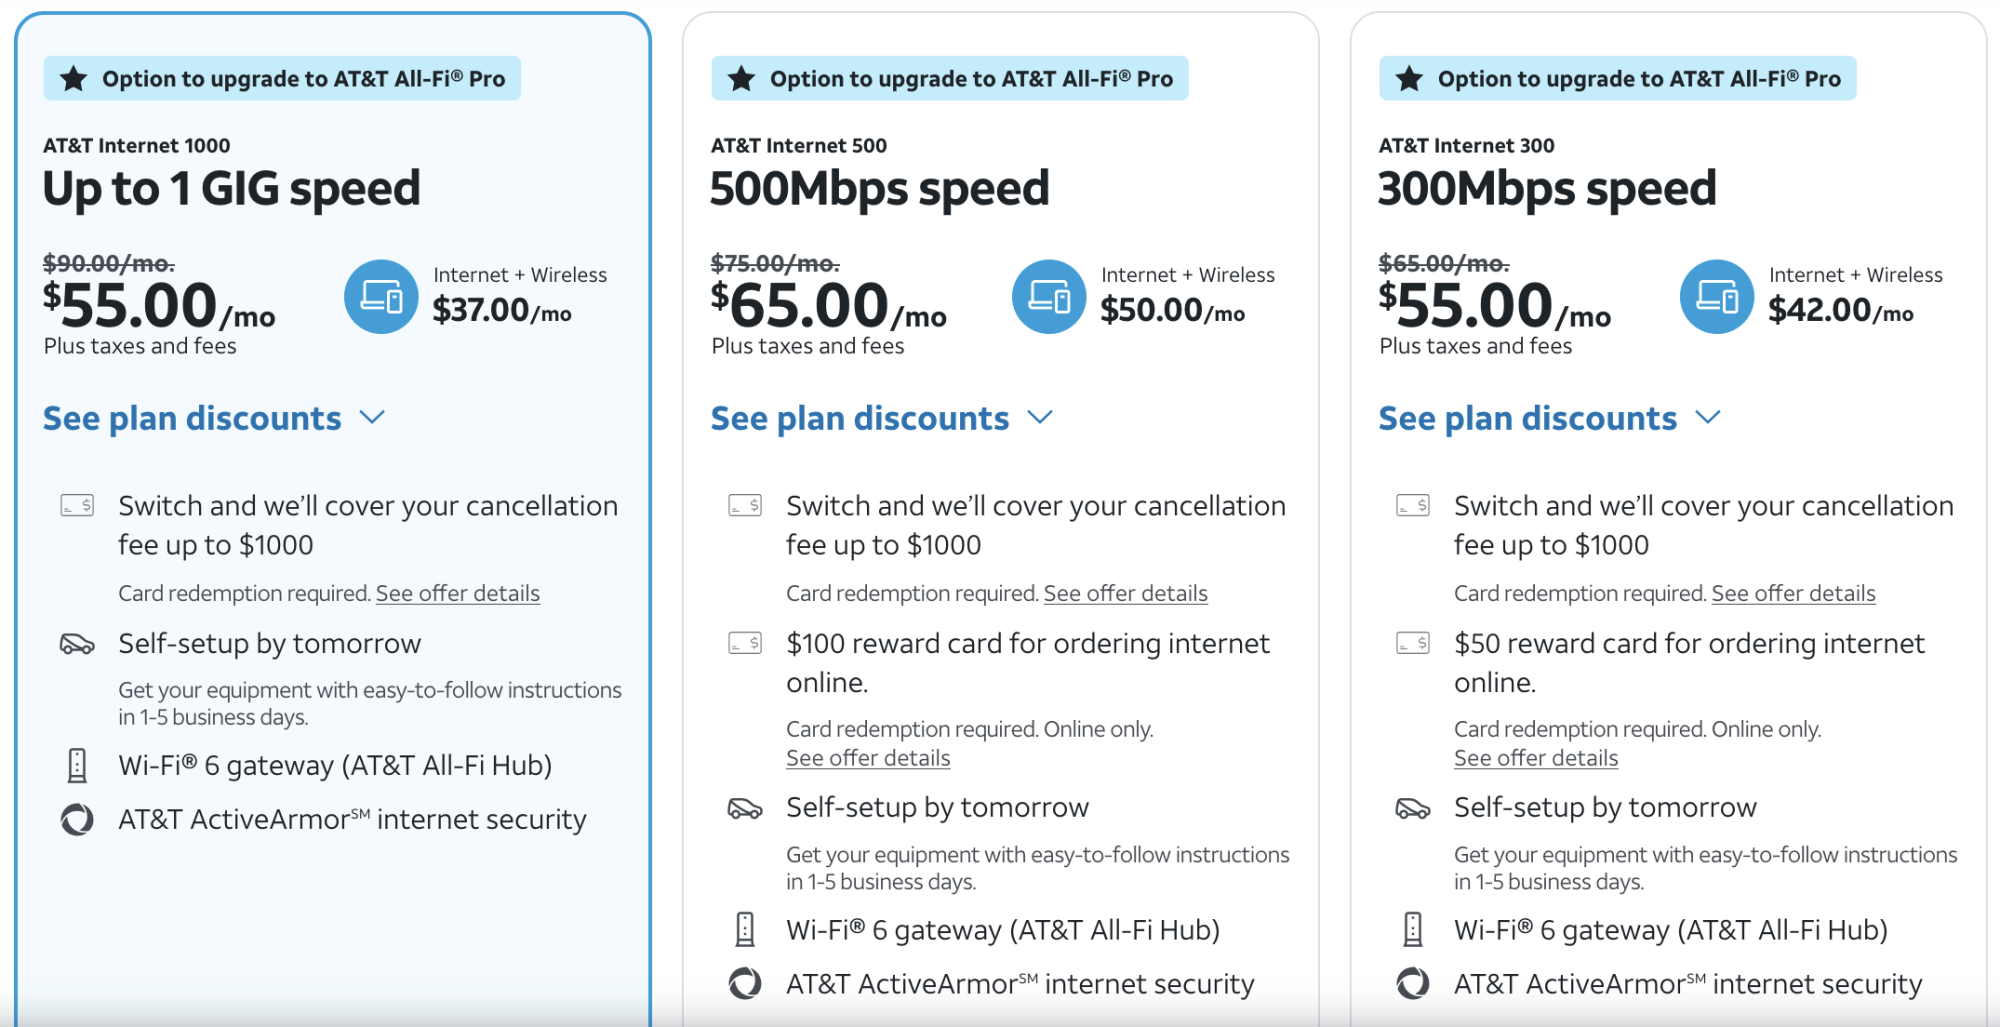
Task: Open cancellation fee offer details in Internet 300
Action: (x=1793, y=594)
